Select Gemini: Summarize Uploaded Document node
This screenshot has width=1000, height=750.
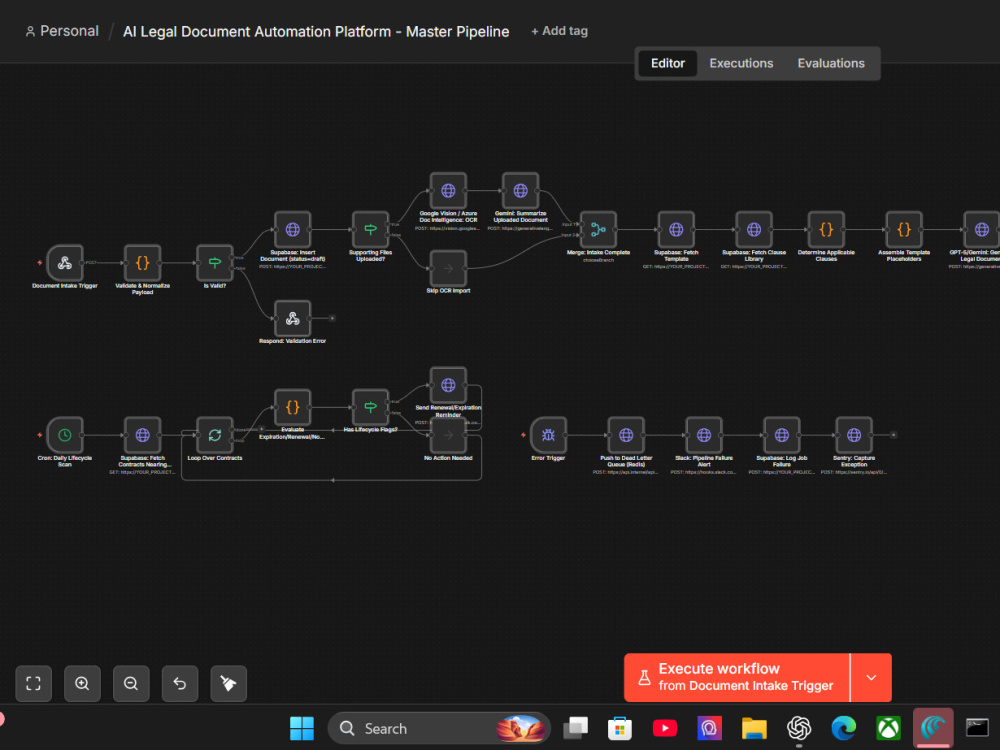point(520,191)
